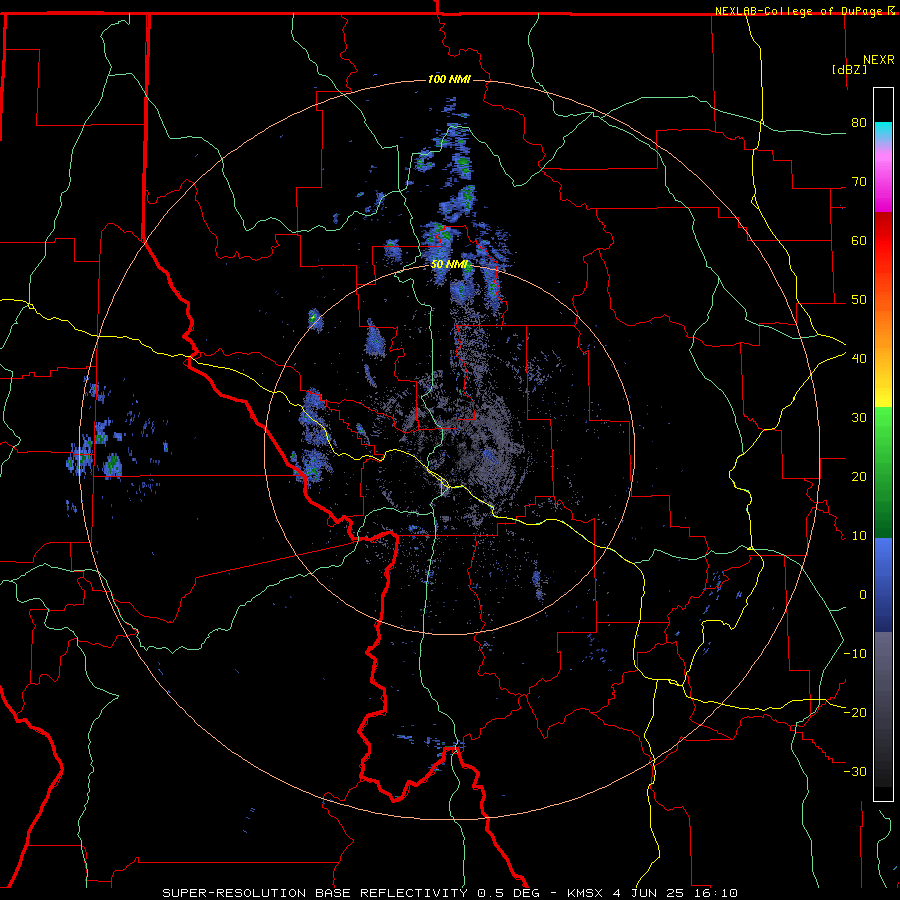900x900 pixels.
Task: Click the NEXR label above the scale
Action: [879, 60]
